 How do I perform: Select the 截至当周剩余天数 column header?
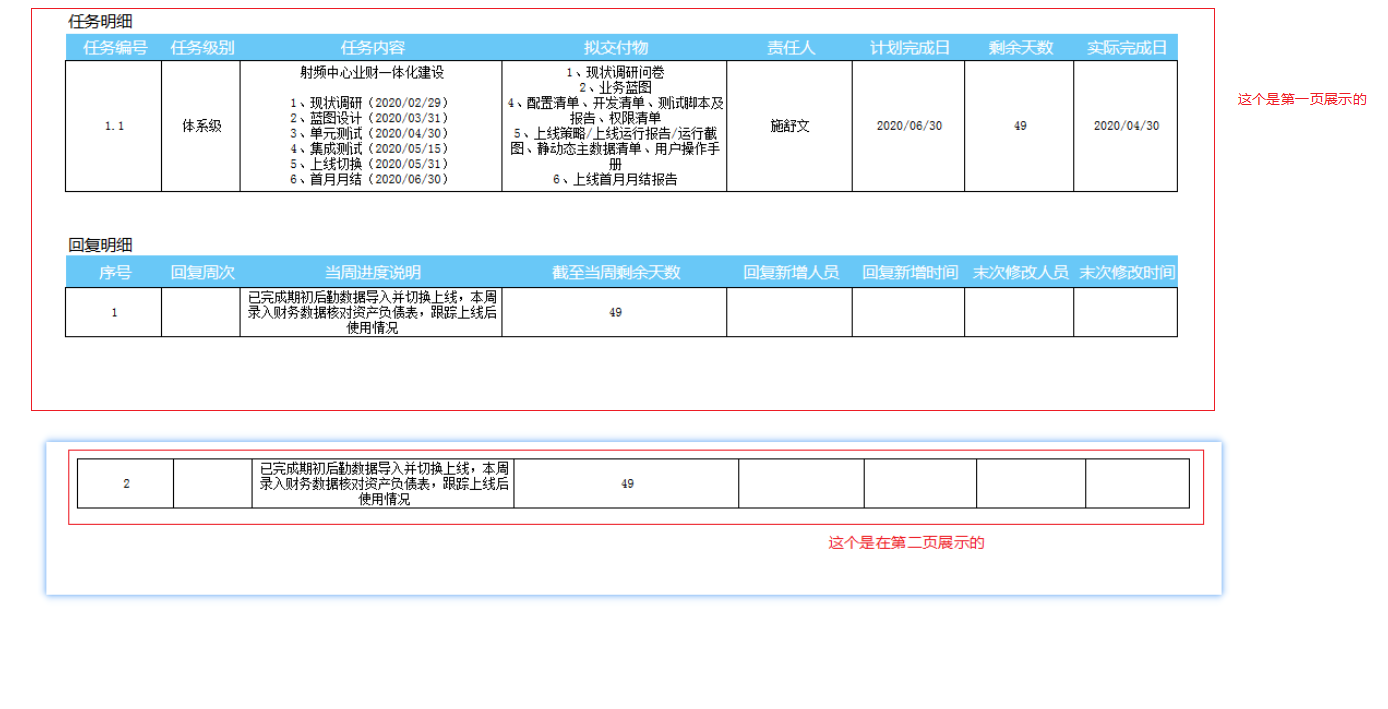[616, 272]
